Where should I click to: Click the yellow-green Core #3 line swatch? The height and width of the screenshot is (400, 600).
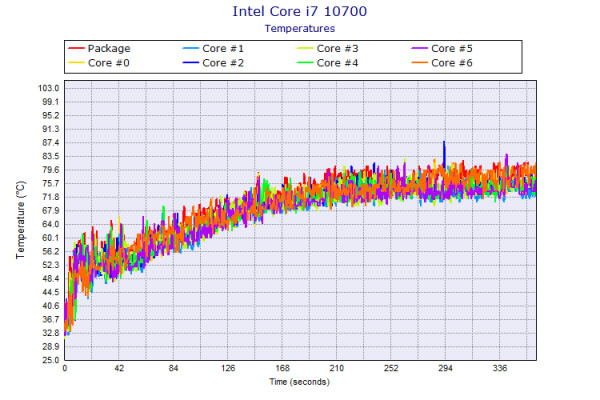305,49
